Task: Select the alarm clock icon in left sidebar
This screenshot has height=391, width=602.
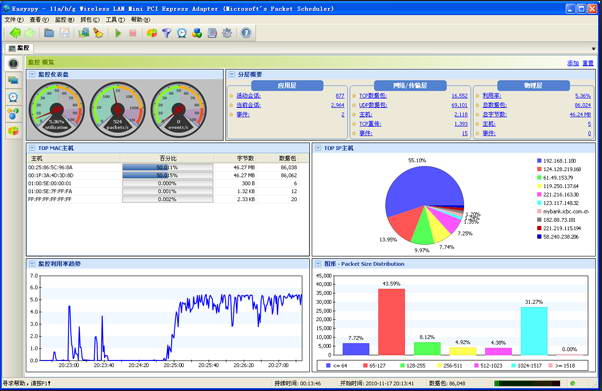Action: tap(13, 97)
